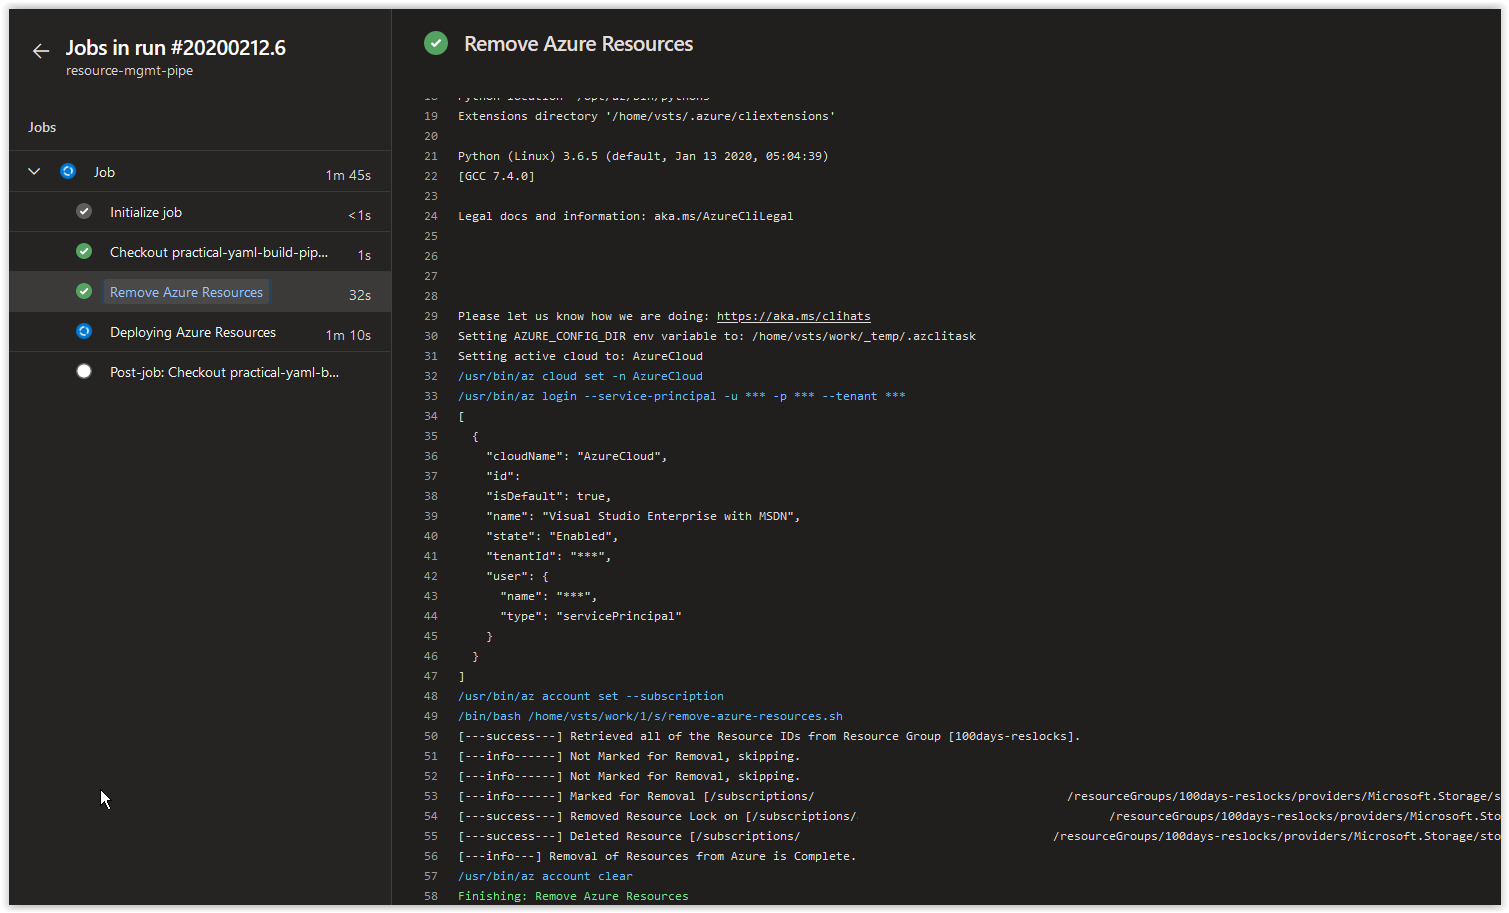
Task: Click the 1m 45s job duration
Action: [348, 175]
